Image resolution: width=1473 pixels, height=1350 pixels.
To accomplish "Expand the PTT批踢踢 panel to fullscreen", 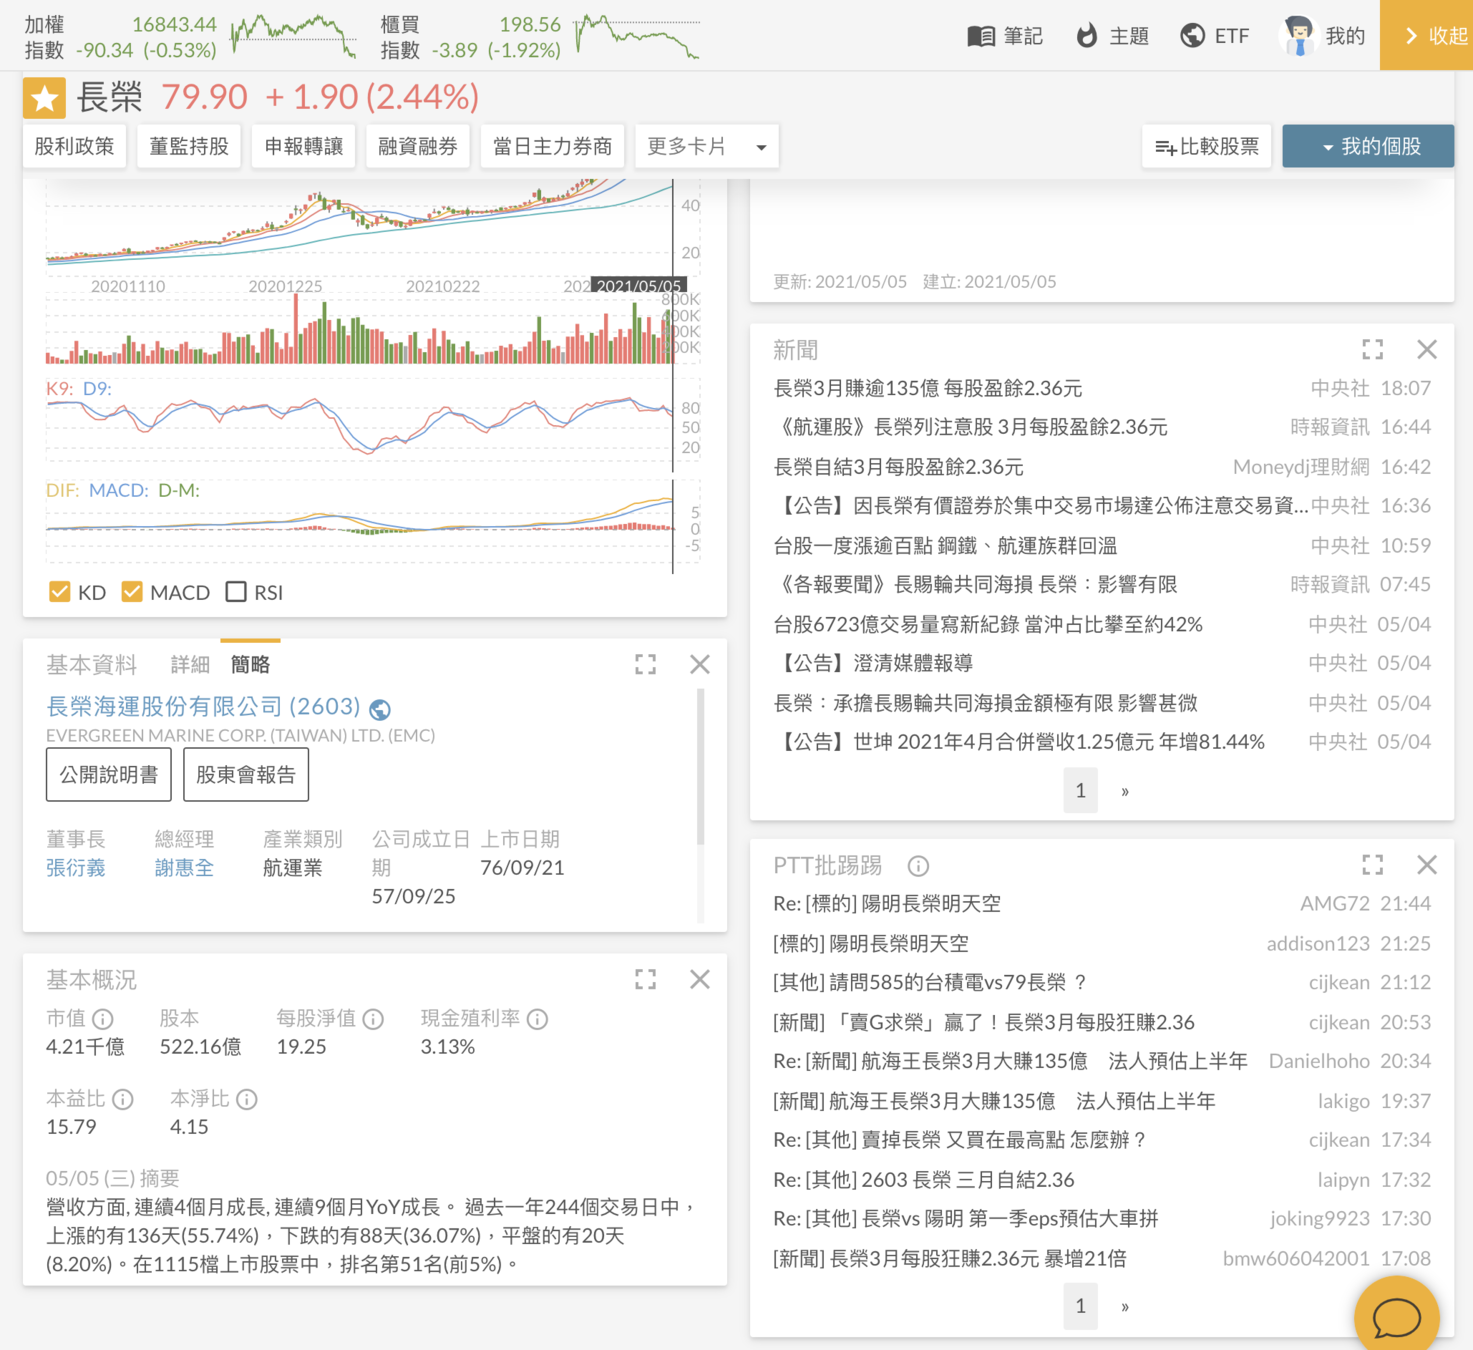I will pos(1373,865).
